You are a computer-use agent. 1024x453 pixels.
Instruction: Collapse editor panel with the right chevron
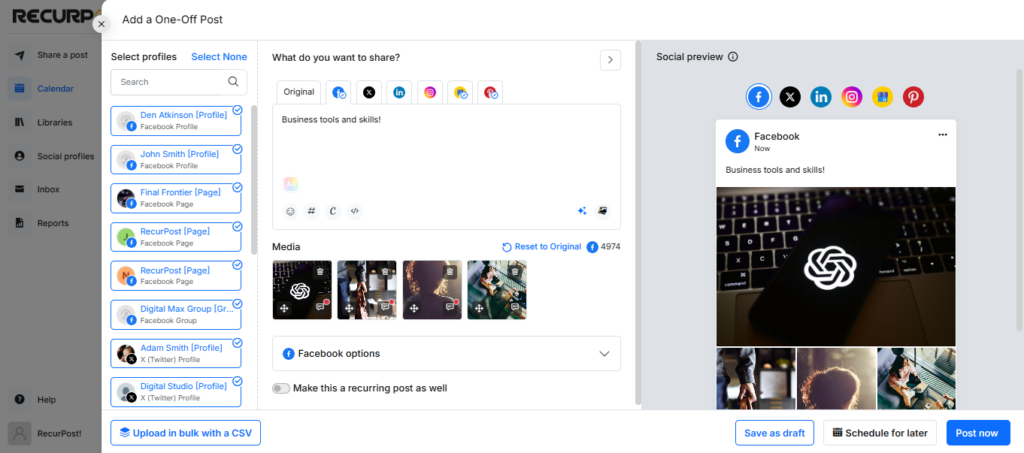coord(610,59)
